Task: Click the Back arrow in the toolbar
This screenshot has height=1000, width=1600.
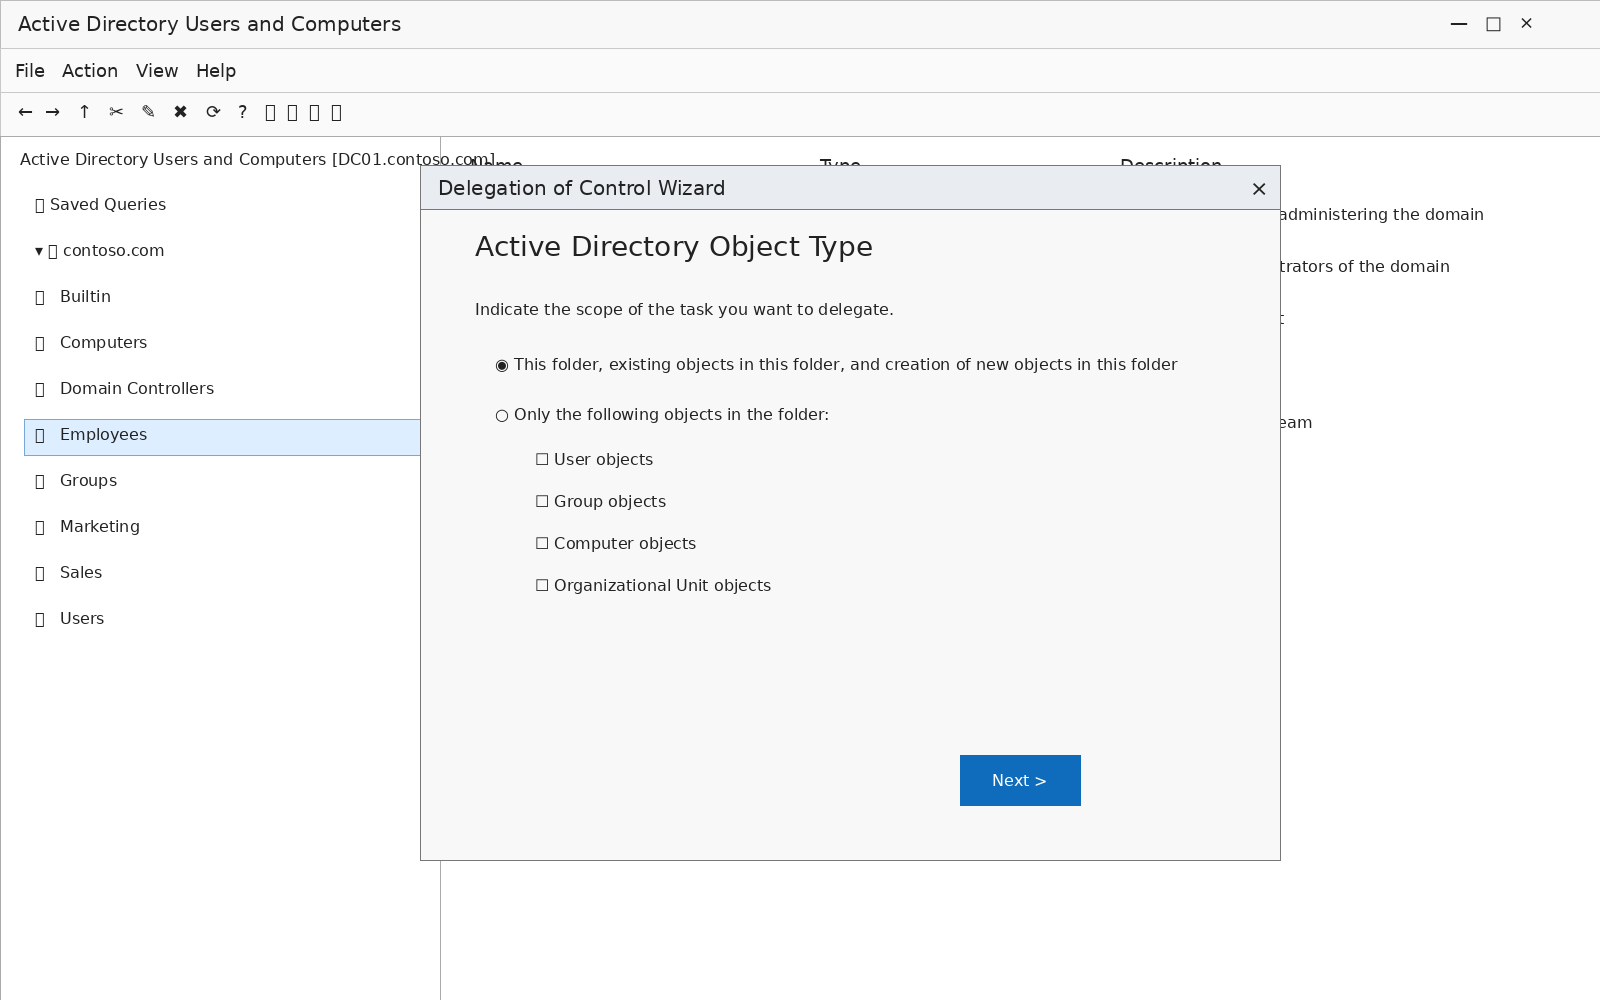Action: pos(25,112)
